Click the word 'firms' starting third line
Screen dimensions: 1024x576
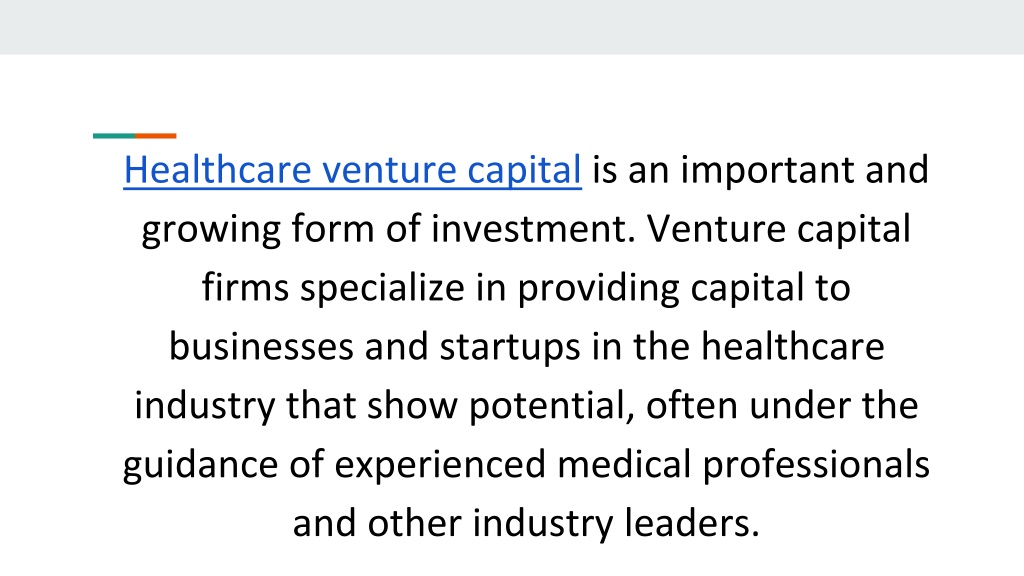tap(246, 287)
